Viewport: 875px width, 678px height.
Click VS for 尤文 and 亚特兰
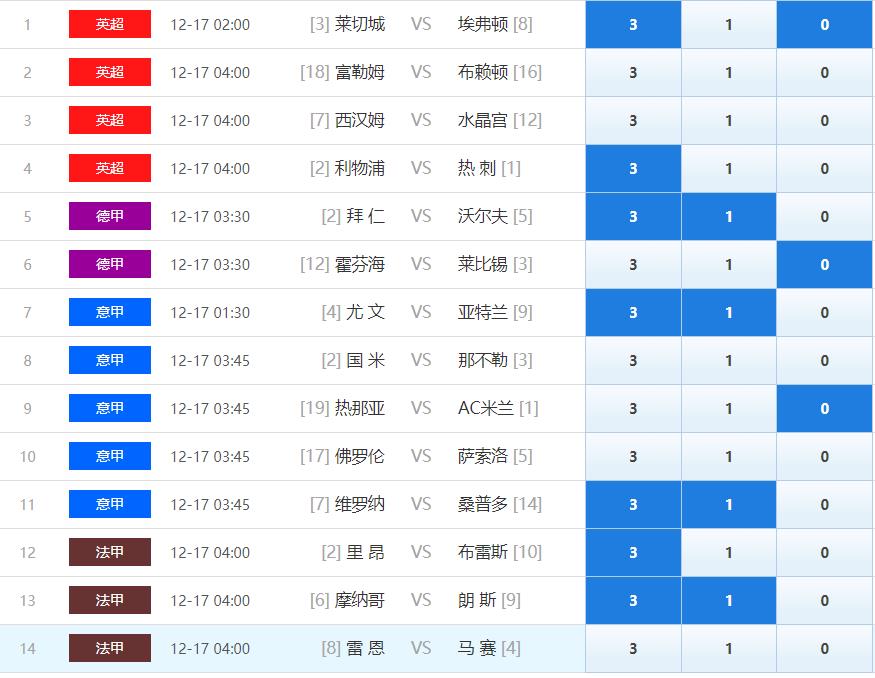click(421, 312)
